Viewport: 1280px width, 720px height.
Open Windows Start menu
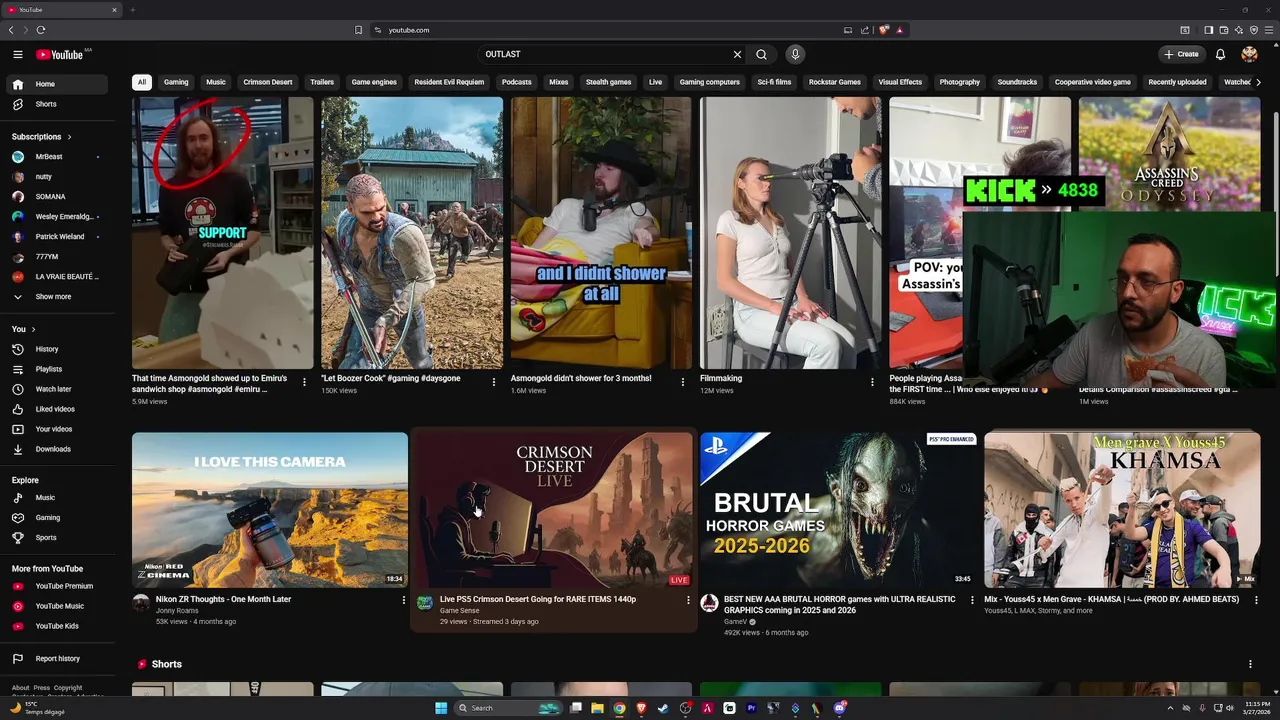click(441, 708)
